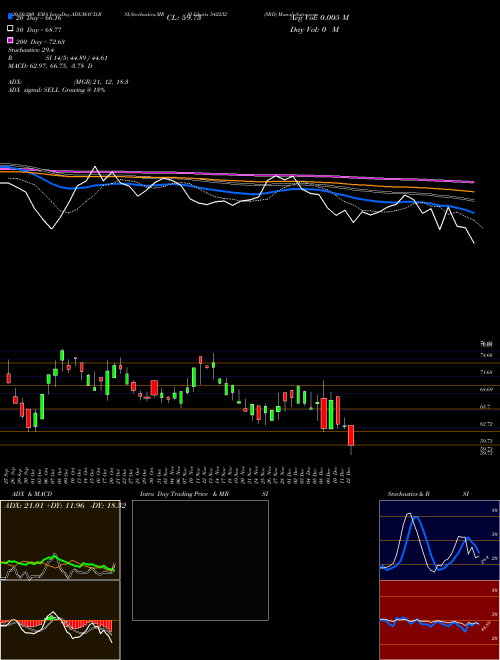The height and width of the screenshot is (660, 500).
Task: Click the 68.69 price axis label
Action: (x=487, y=389)
